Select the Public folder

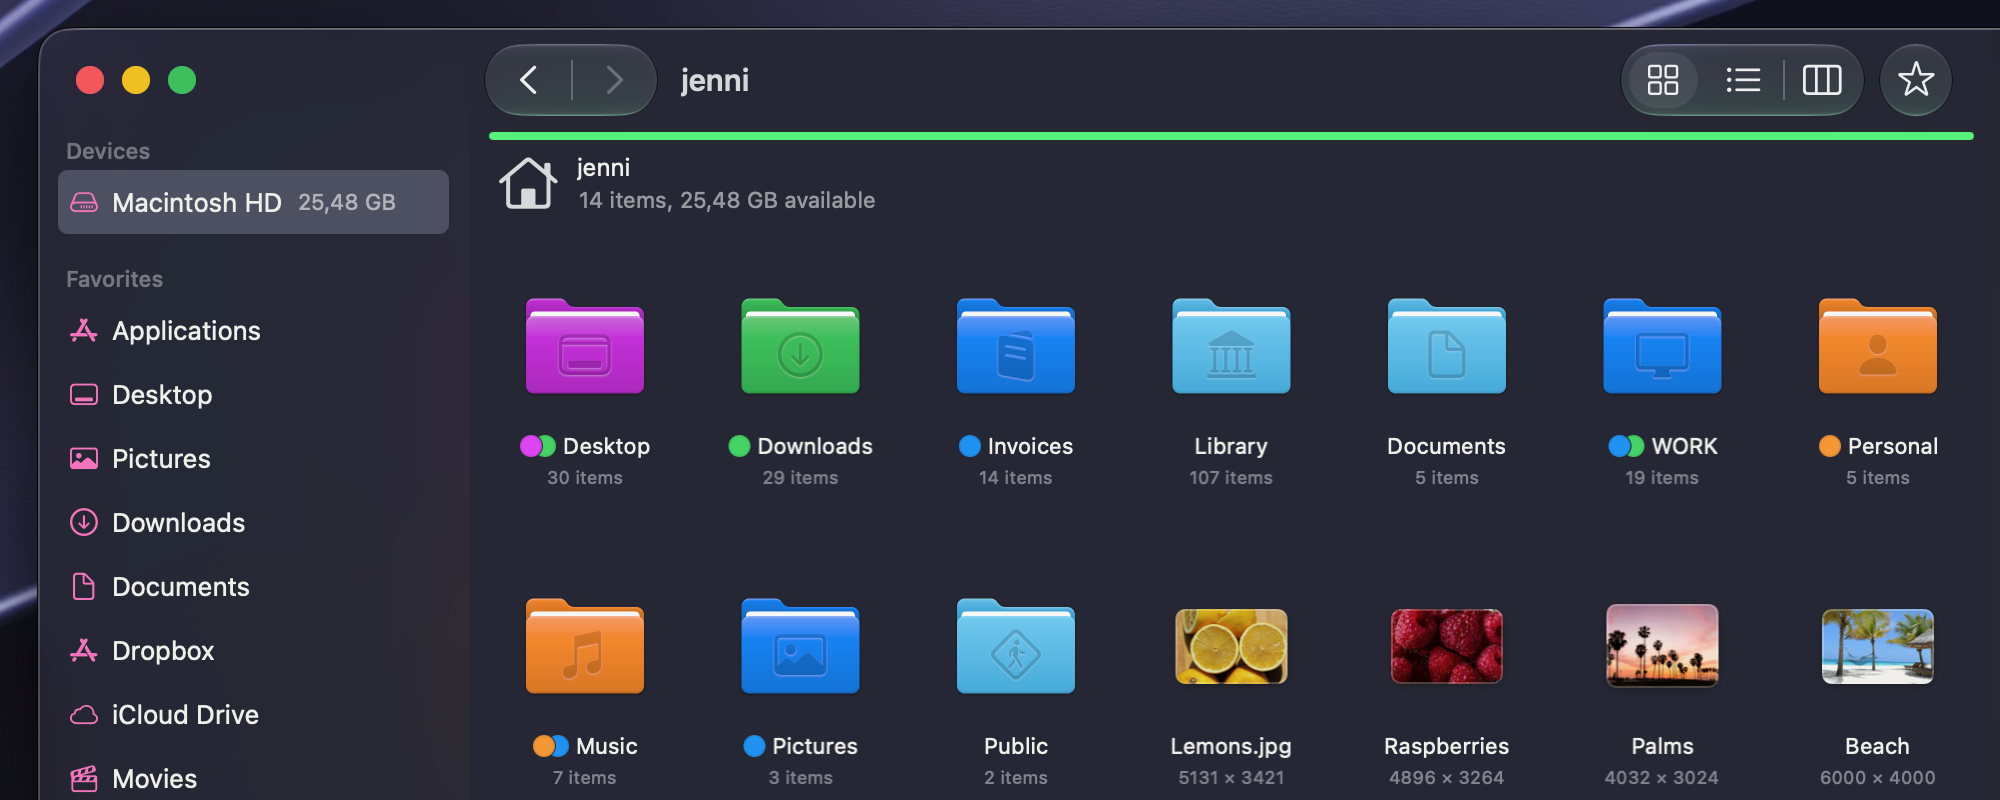pos(1016,646)
